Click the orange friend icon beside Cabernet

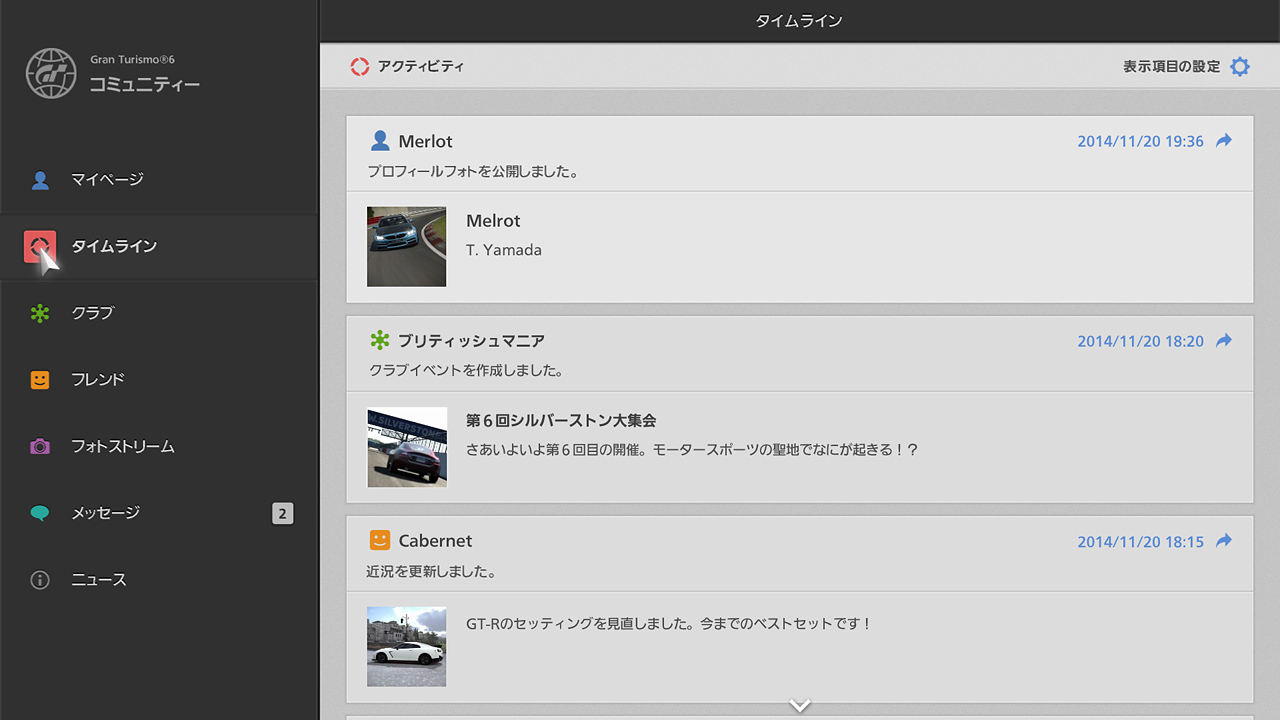click(x=380, y=540)
